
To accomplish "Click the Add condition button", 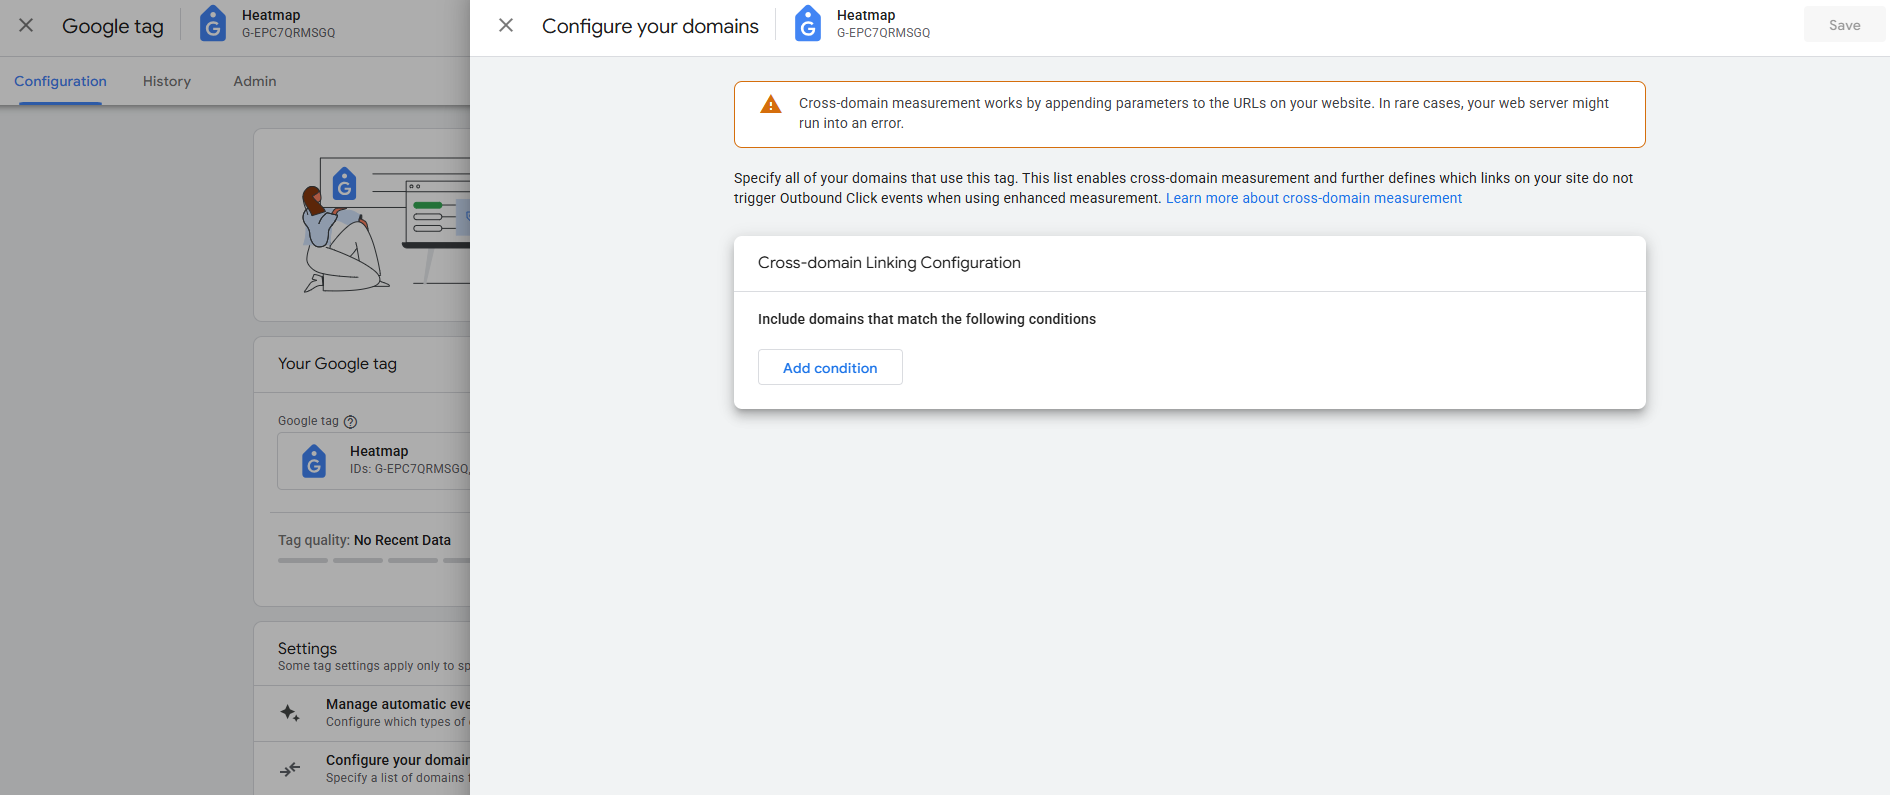I will click(830, 367).
